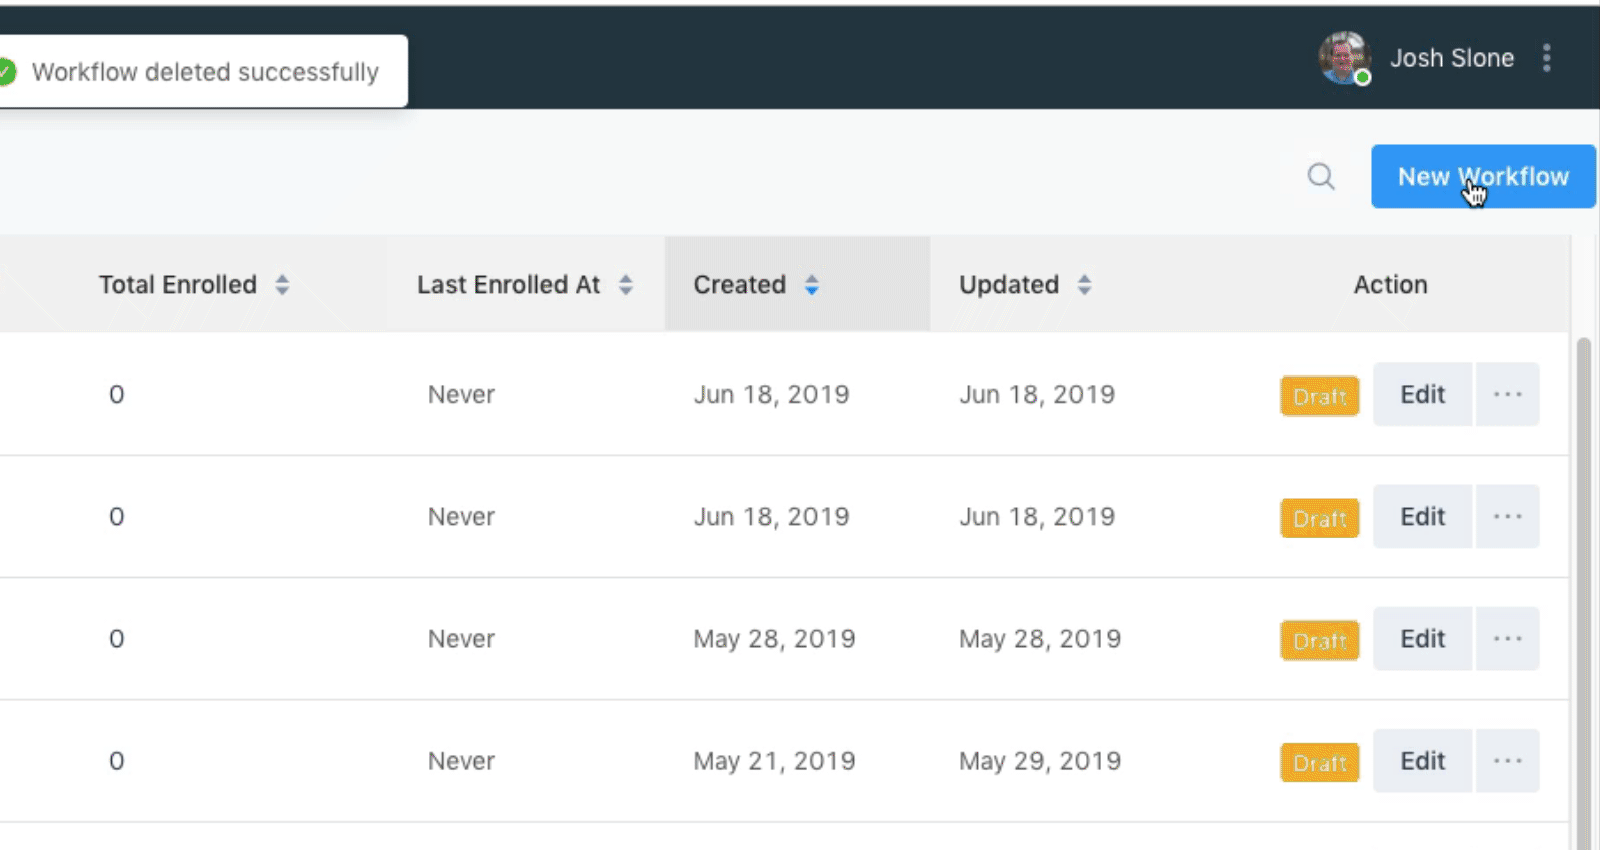The height and width of the screenshot is (850, 1600).
Task: Click Draft badge on first workflow row
Action: point(1319,396)
